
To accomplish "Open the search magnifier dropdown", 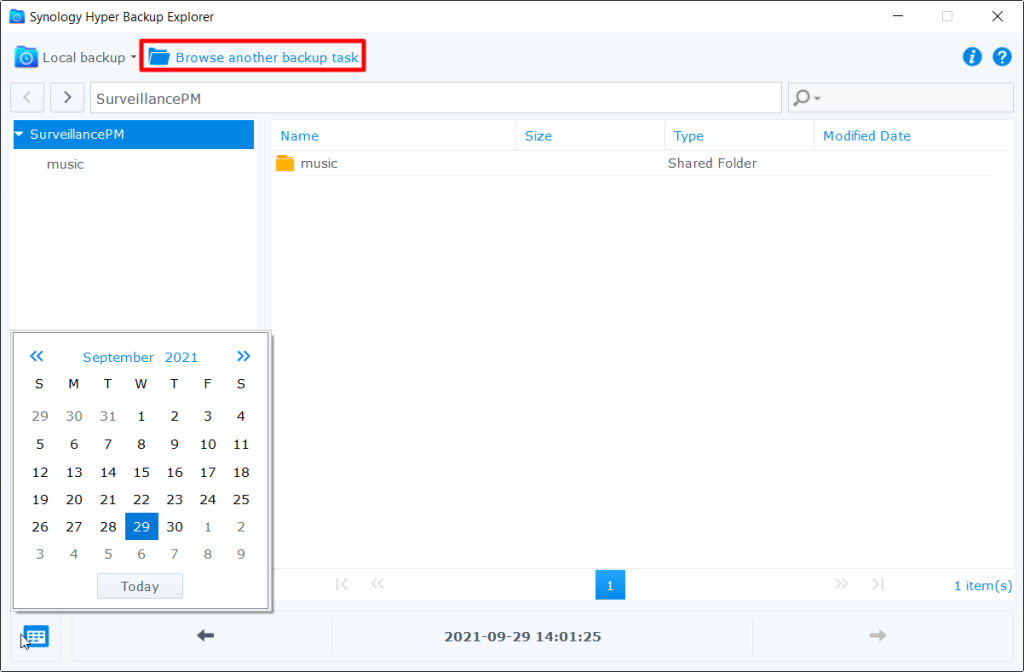I will point(807,98).
